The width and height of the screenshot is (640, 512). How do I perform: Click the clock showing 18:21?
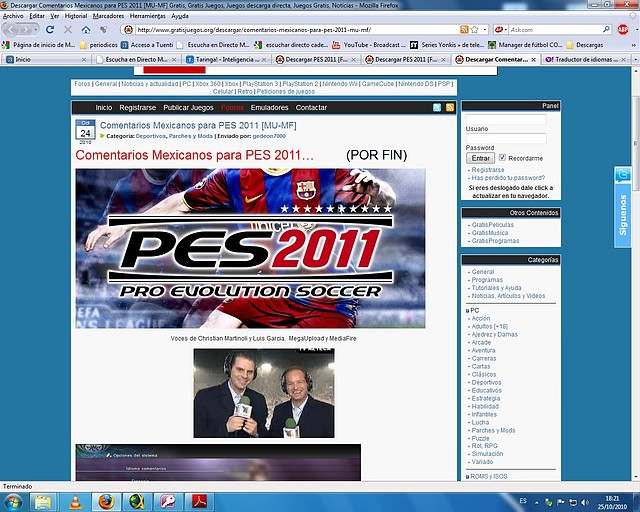tap(612, 499)
